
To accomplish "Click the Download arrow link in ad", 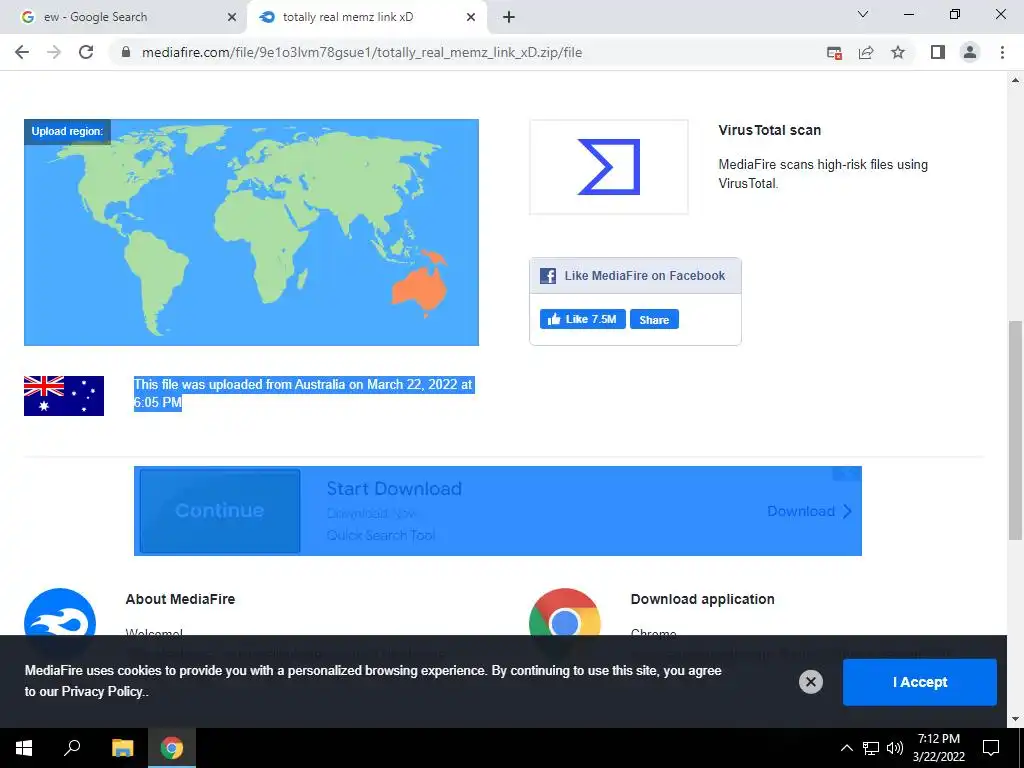I will (810, 511).
